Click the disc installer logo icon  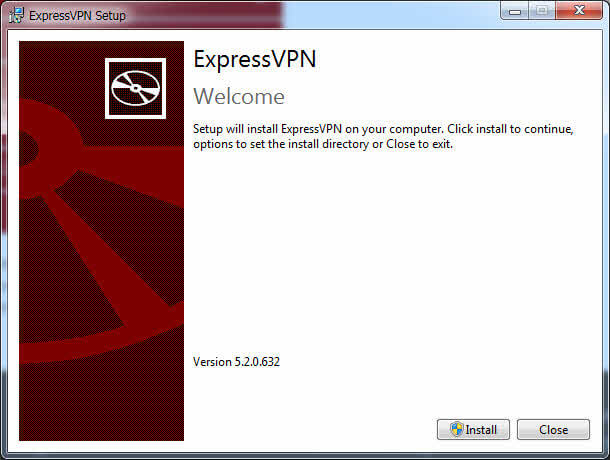(135, 88)
